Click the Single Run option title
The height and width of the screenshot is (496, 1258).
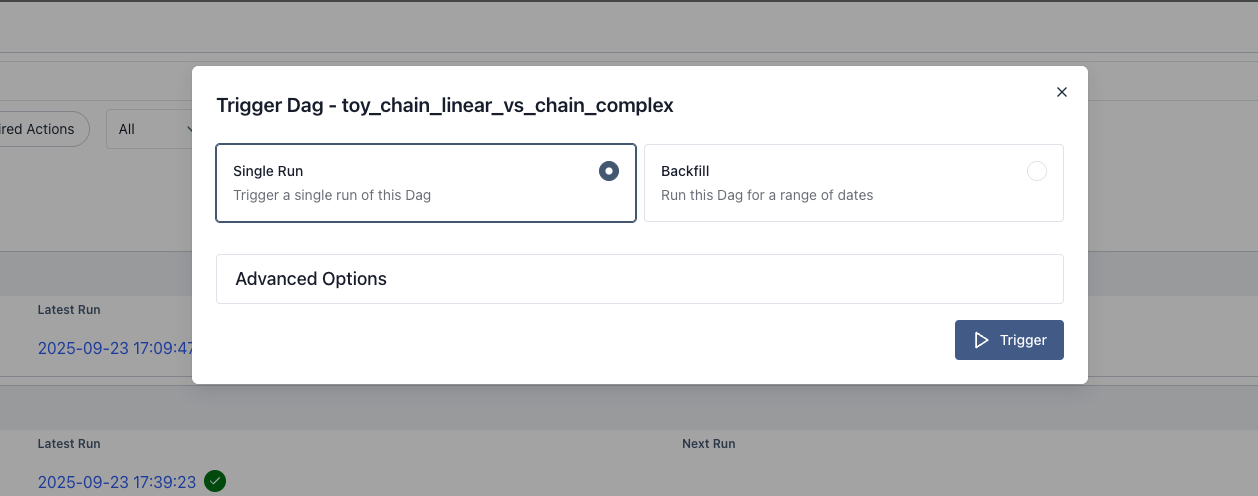[x=268, y=171]
